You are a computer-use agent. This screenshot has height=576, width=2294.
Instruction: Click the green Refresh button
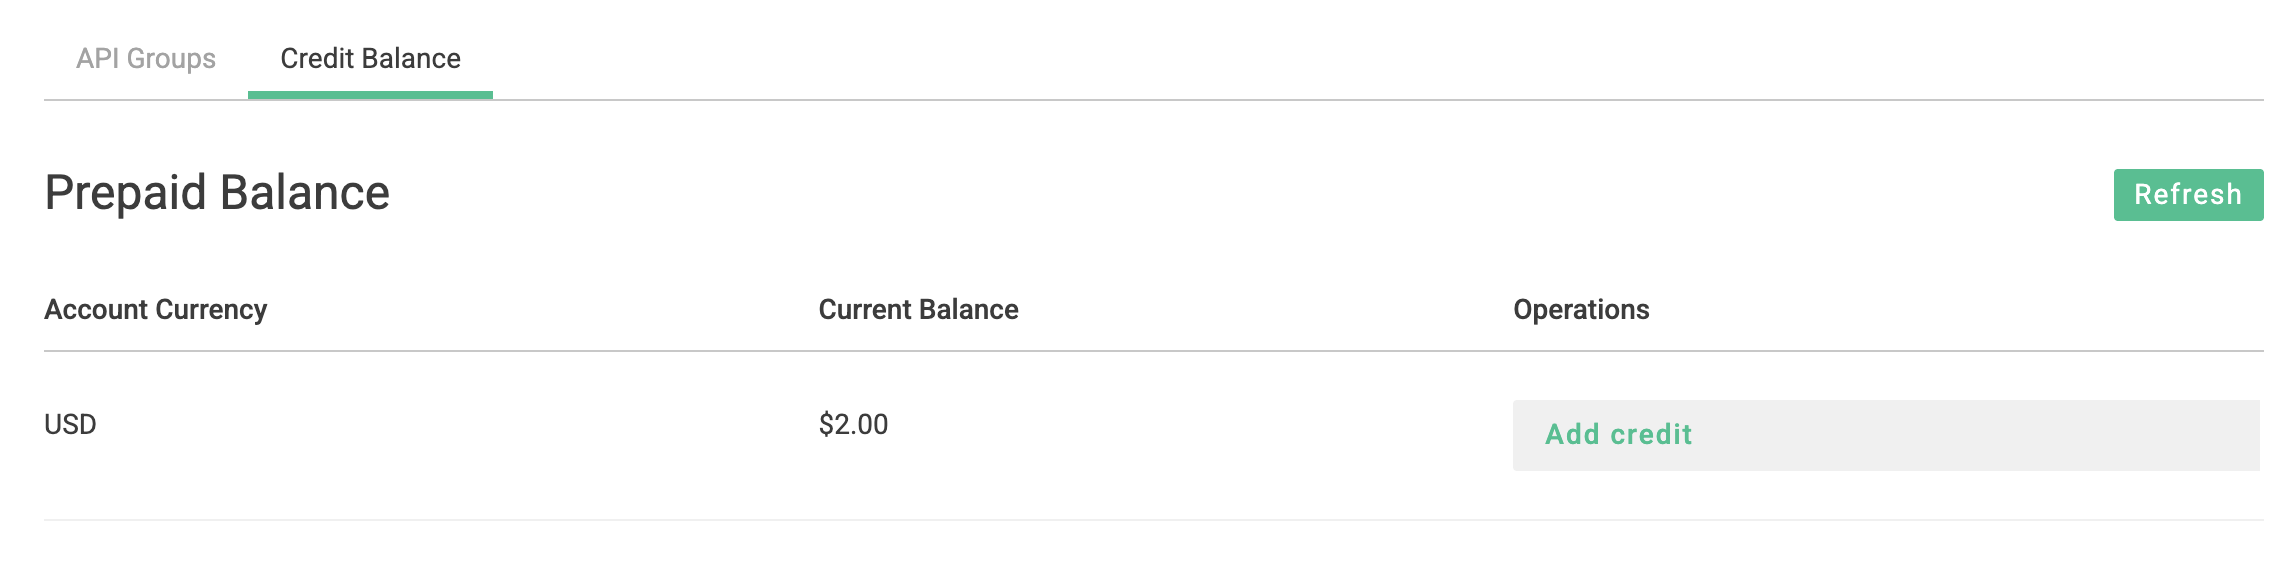tap(2187, 195)
